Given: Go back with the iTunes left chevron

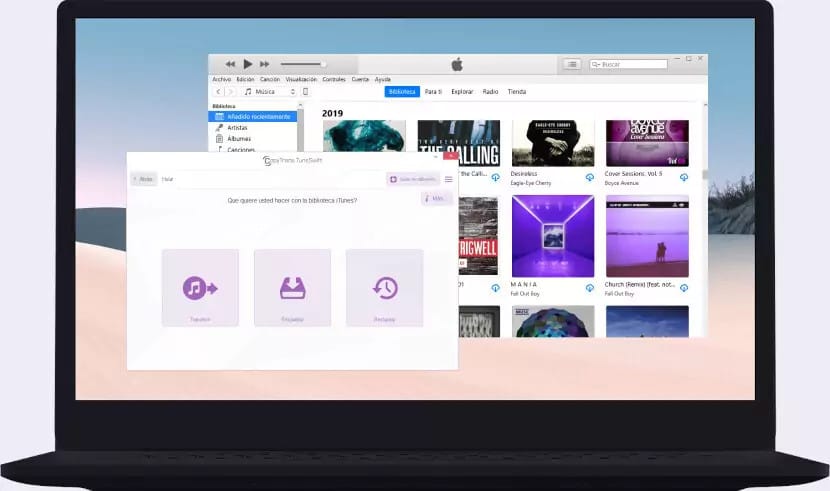Looking at the screenshot, I should 219,92.
